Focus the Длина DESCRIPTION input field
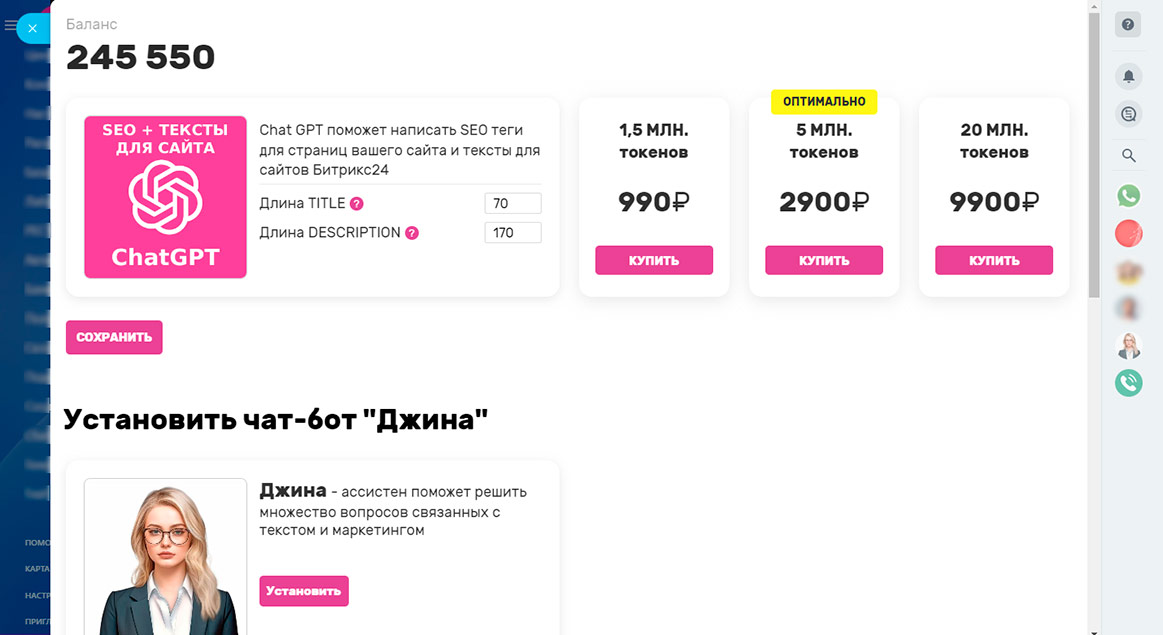The height and width of the screenshot is (635, 1163). tap(512, 233)
